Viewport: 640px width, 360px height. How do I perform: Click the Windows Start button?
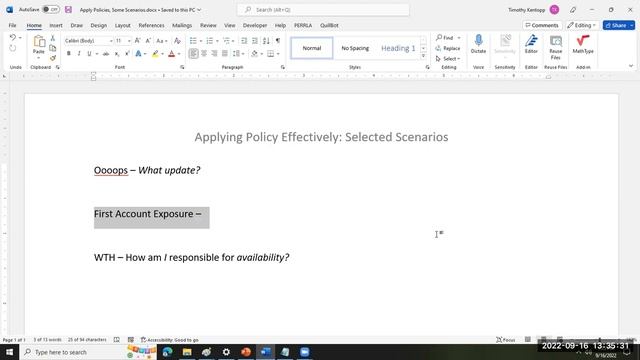tap(9, 352)
